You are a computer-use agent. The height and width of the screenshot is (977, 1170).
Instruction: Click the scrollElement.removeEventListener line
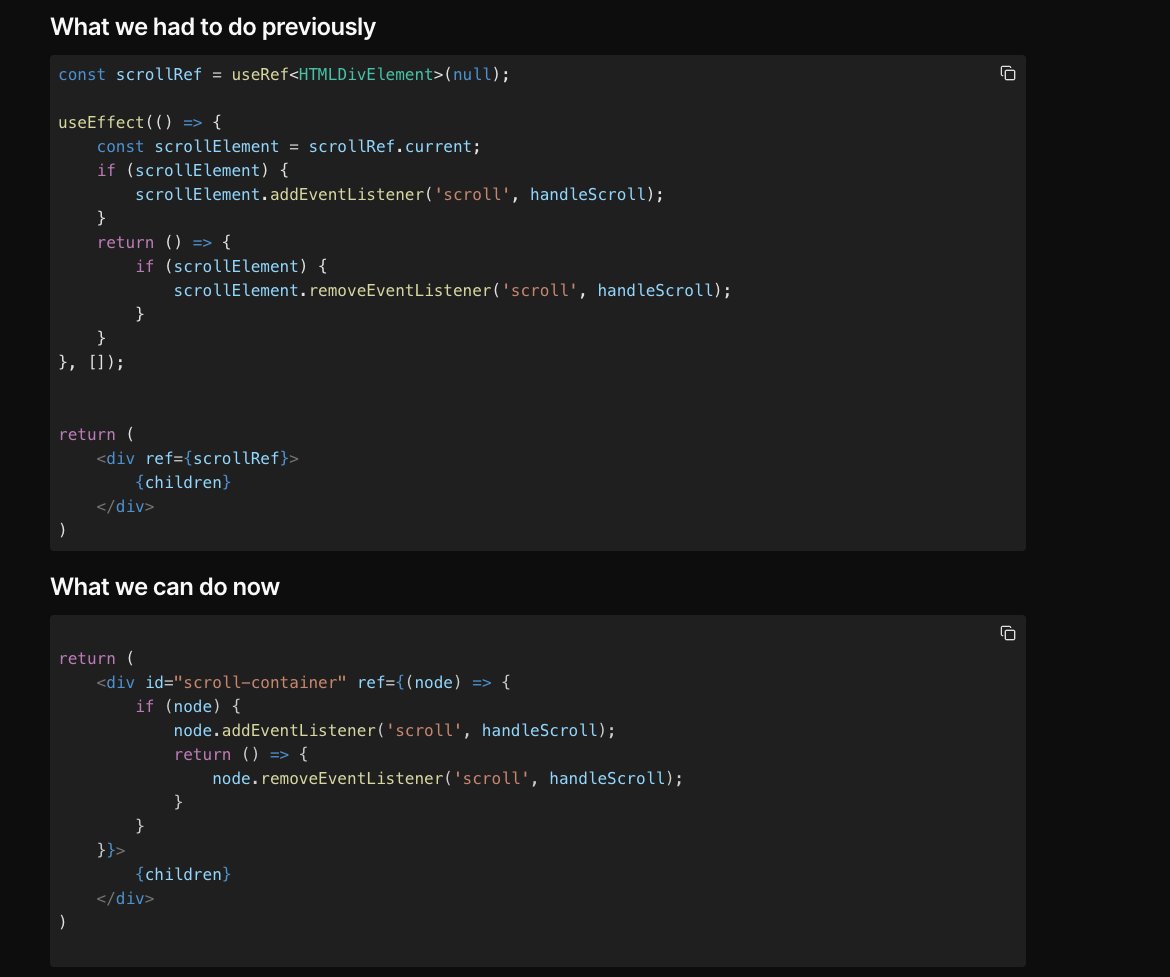click(x=452, y=290)
